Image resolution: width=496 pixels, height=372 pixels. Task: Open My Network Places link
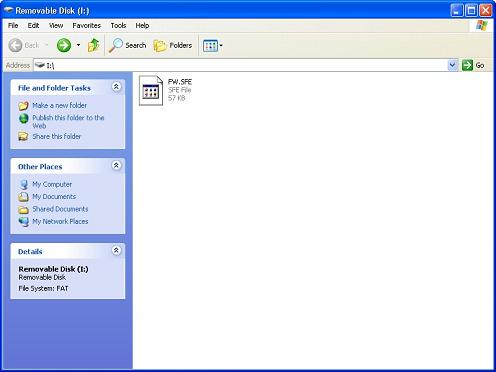click(x=60, y=221)
